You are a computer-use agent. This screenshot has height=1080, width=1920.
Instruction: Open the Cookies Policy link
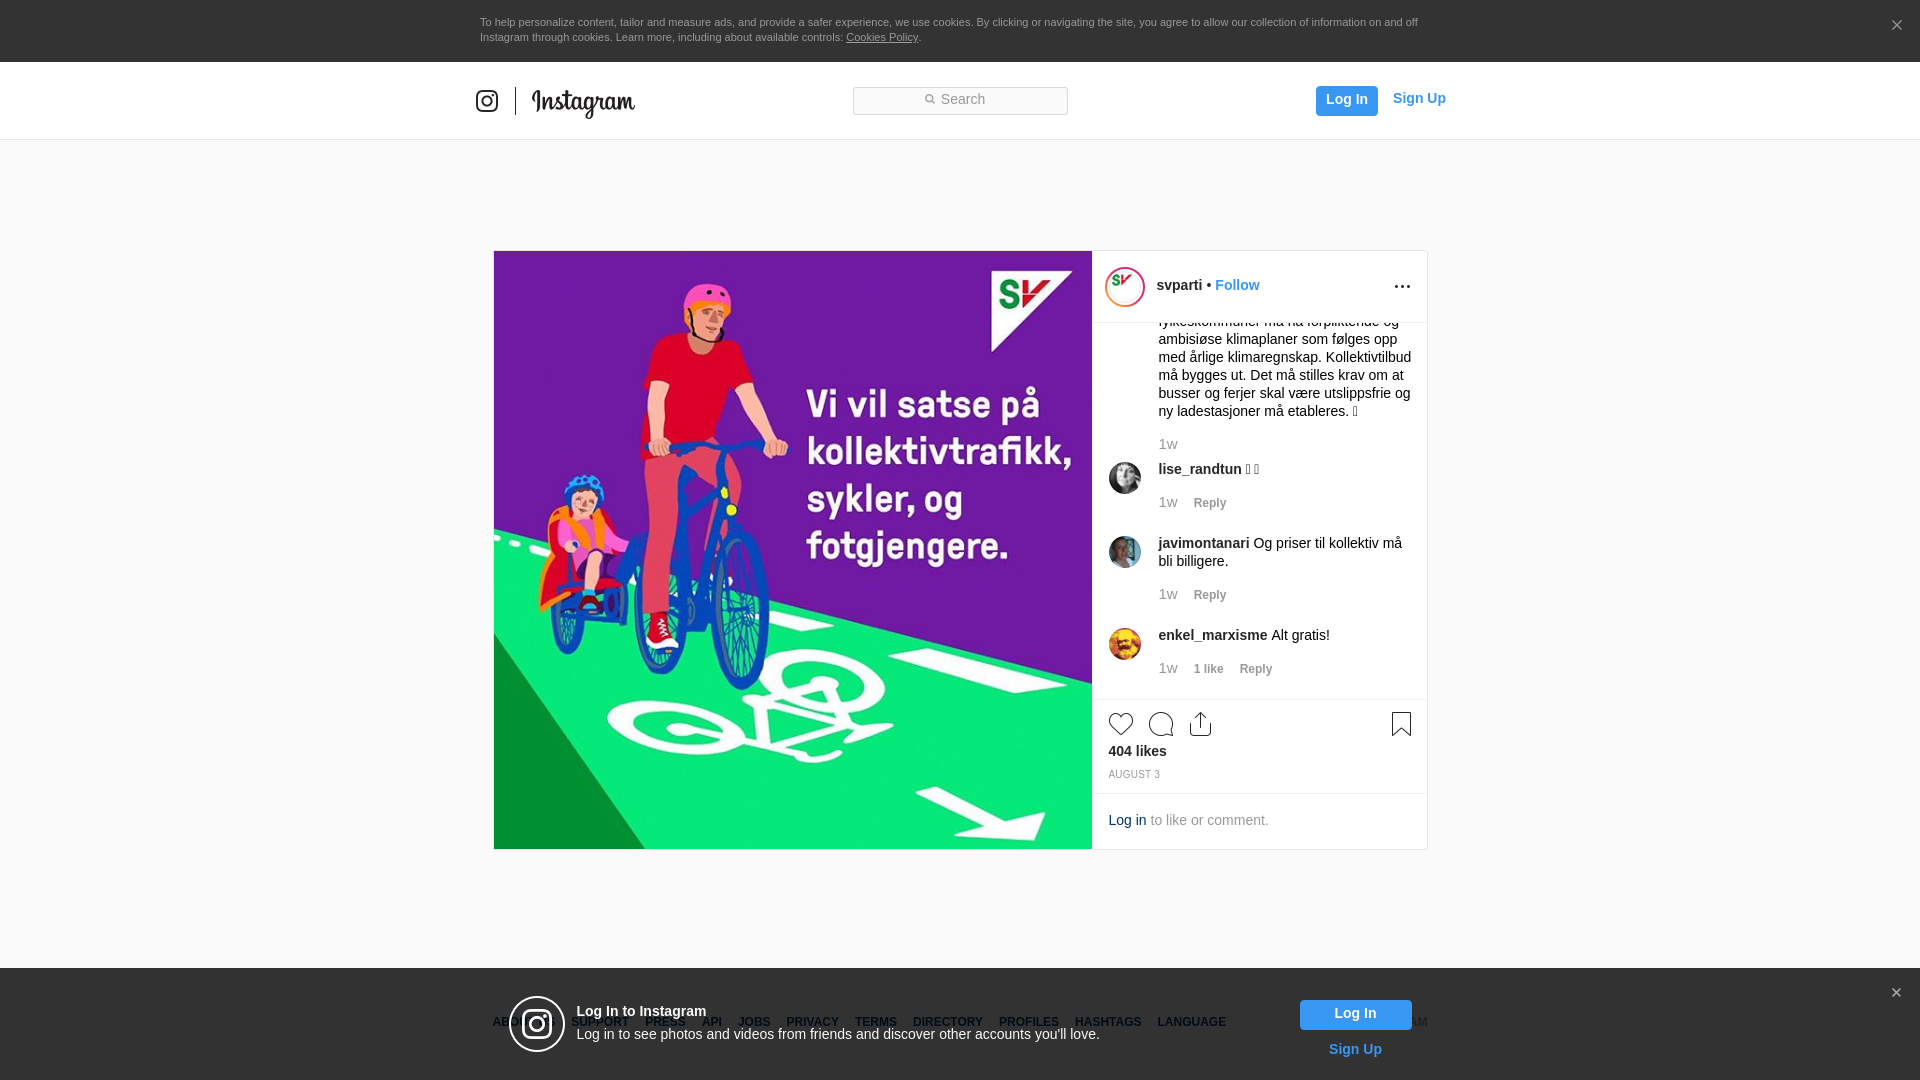click(x=882, y=37)
